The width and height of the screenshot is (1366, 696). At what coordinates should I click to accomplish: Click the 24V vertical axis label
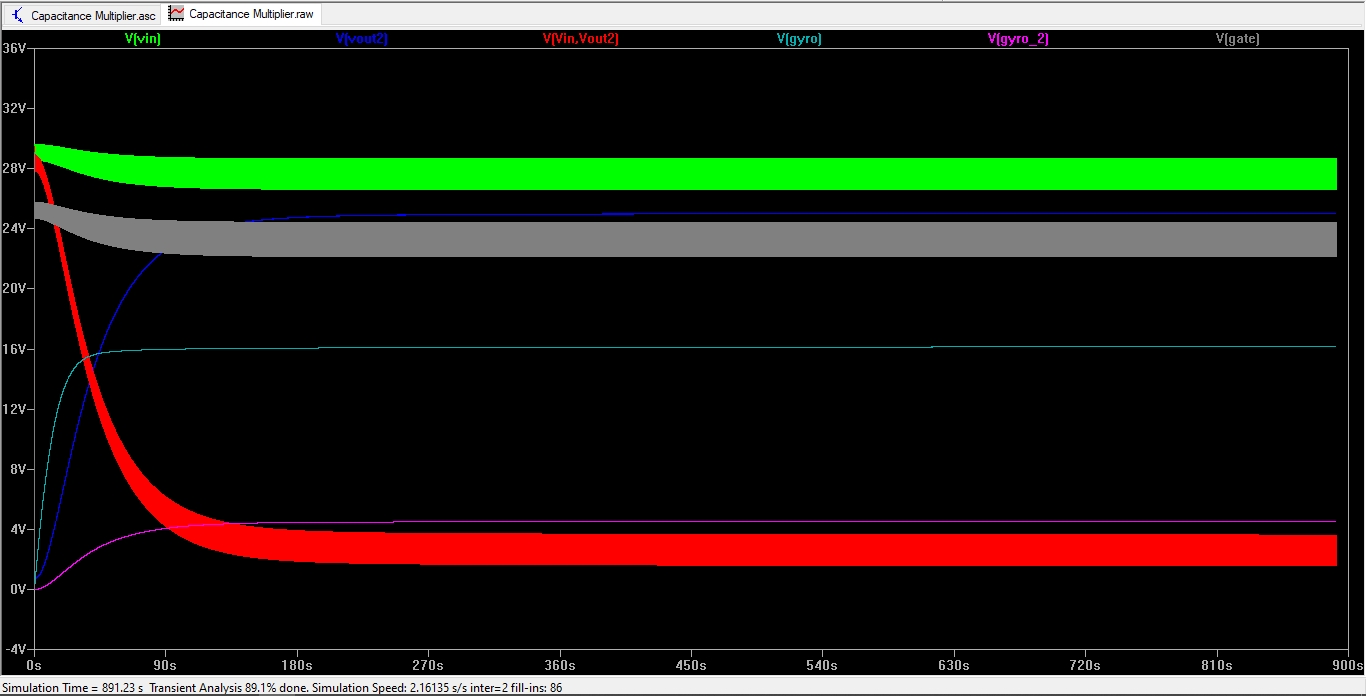[x=14, y=228]
